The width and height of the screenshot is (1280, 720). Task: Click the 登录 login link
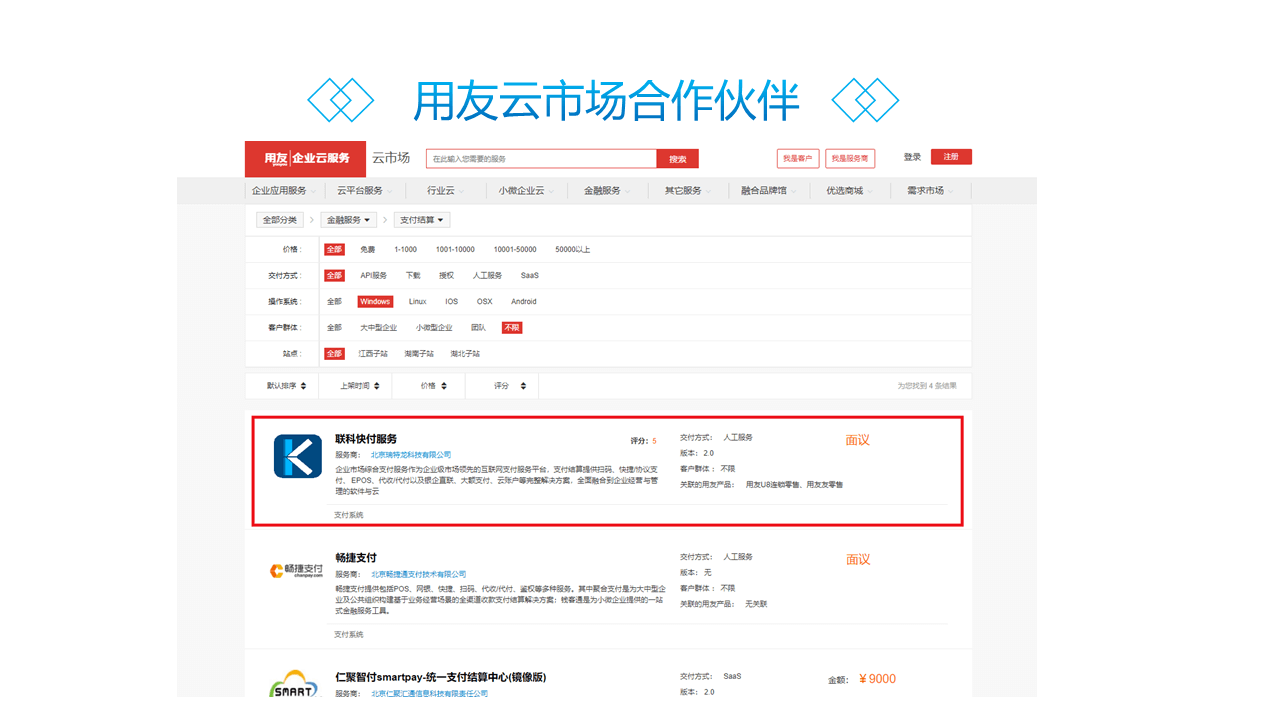(912, 157)
